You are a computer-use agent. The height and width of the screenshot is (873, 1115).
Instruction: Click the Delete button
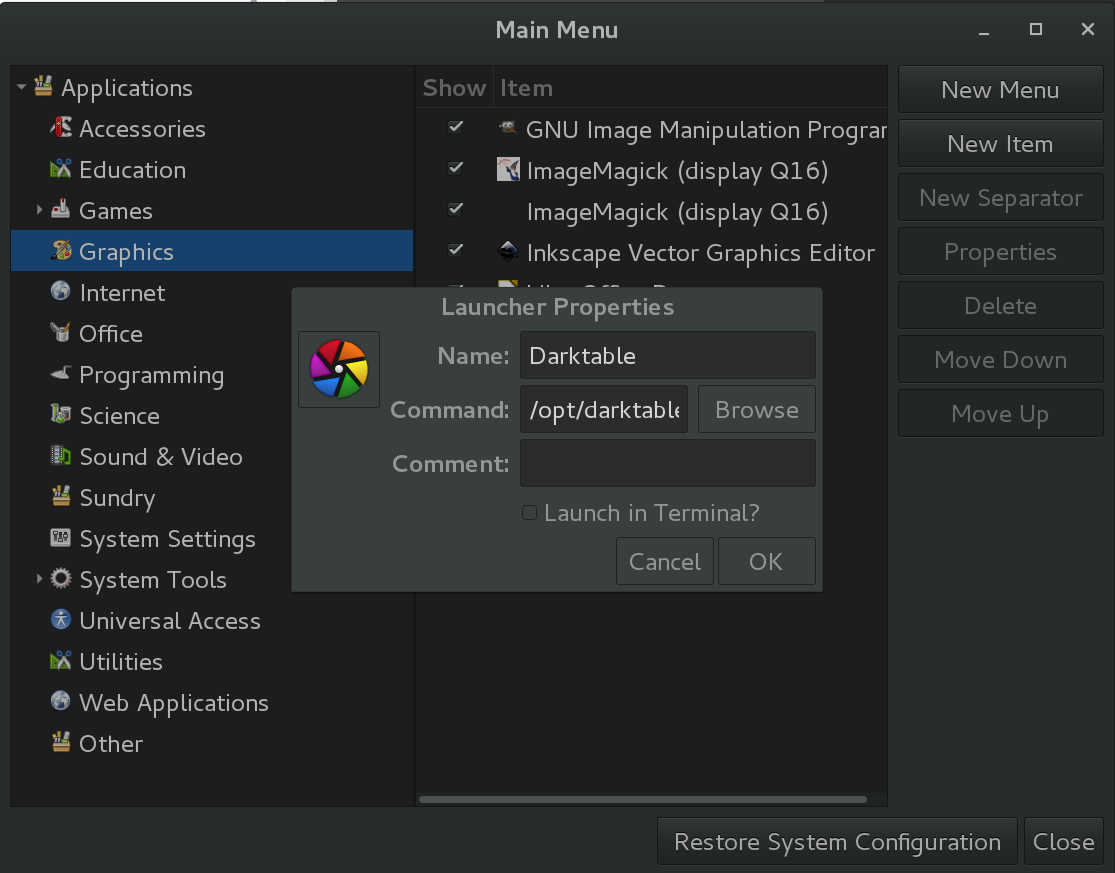pyautogui.click(x=1001, y=306)
